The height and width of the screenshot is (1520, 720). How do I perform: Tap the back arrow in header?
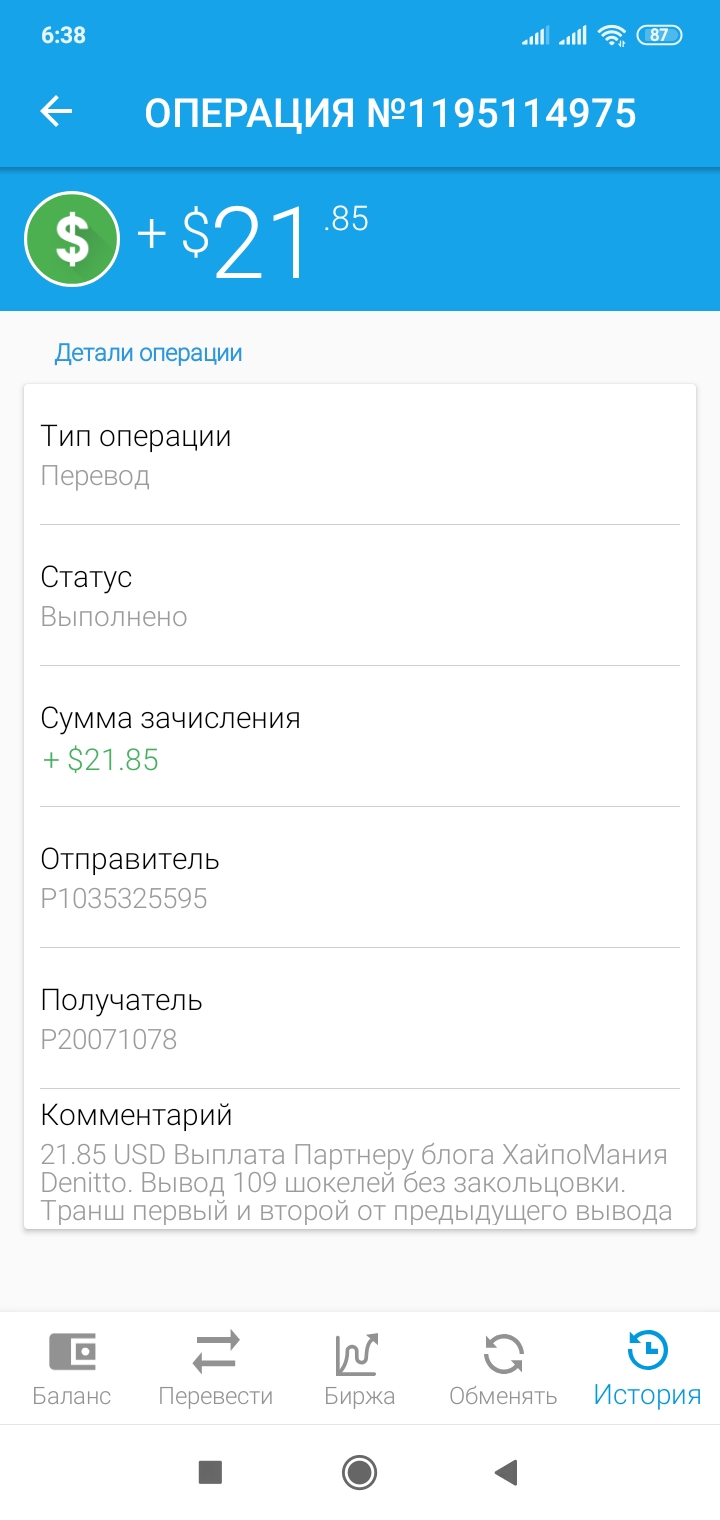pyautogui.click(x=56, y=112)
